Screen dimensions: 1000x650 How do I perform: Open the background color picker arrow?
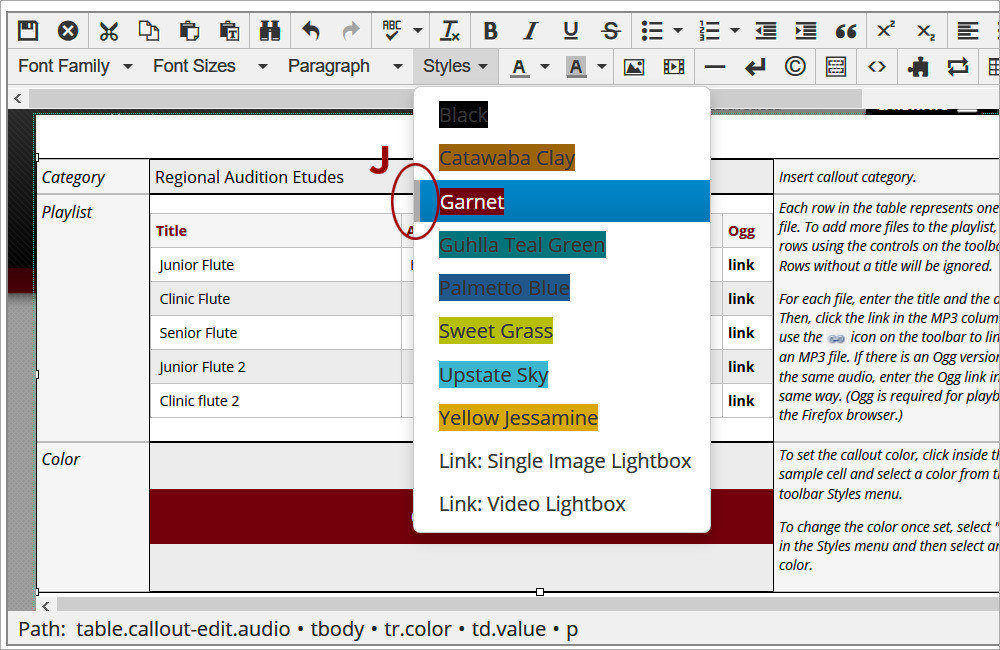(601, 66)
